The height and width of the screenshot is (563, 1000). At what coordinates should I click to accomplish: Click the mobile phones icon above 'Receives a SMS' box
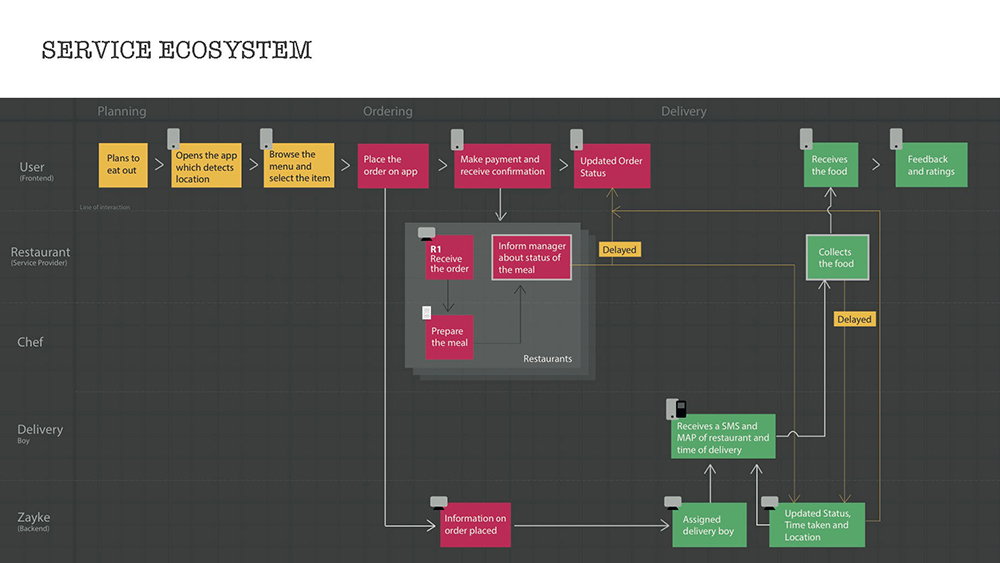(676, 409)
